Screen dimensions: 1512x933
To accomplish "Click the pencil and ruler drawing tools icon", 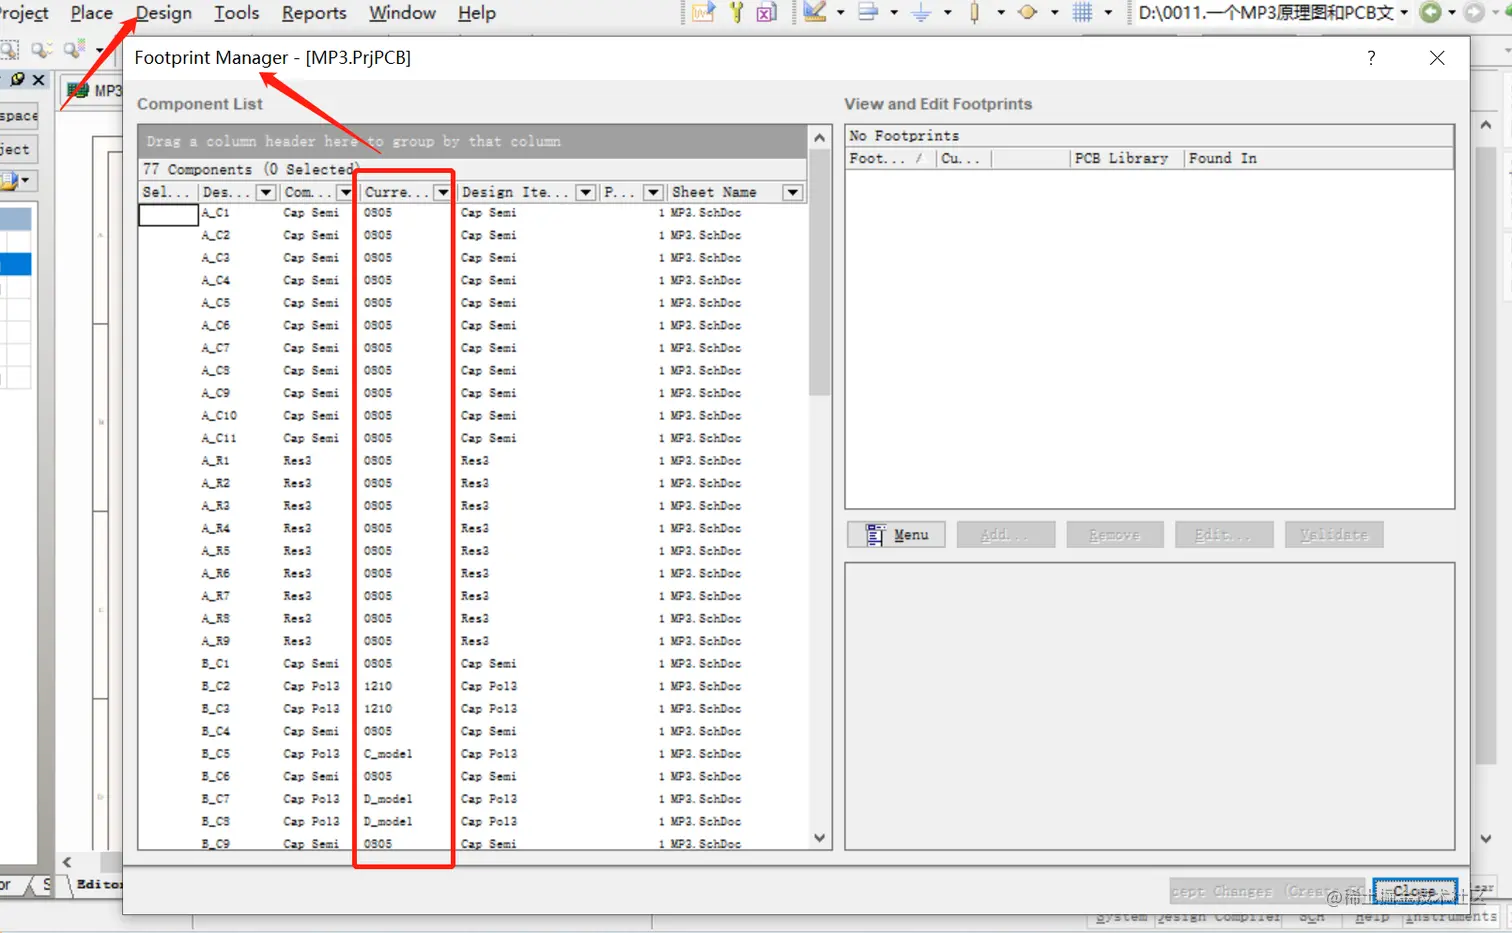I will point(815,12).
